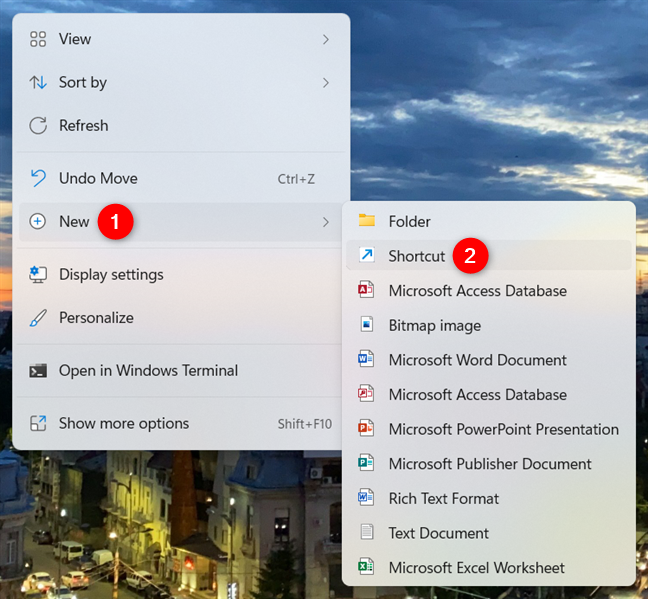
Task: Click the yellow Folder icon
Action: (367, 220)
